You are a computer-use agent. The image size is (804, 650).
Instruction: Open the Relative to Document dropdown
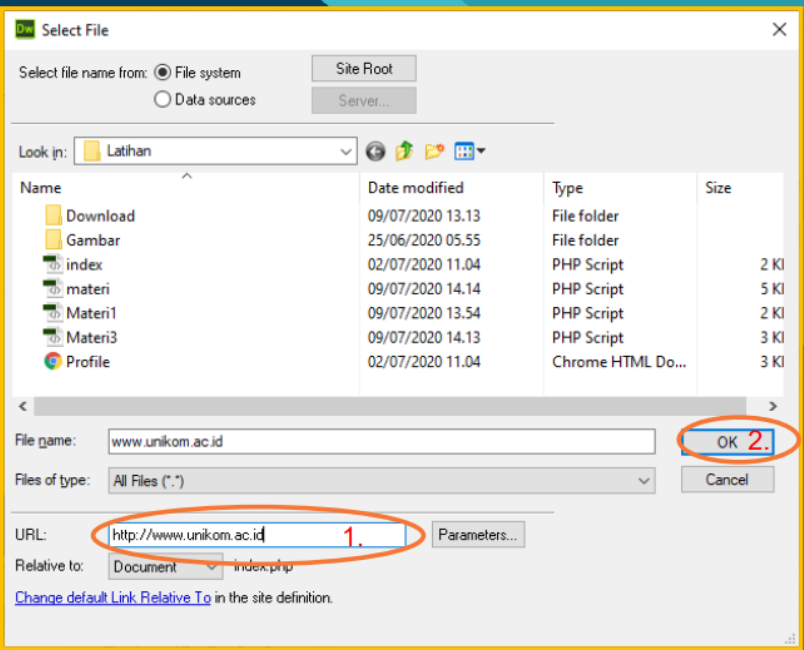(212, 567)
